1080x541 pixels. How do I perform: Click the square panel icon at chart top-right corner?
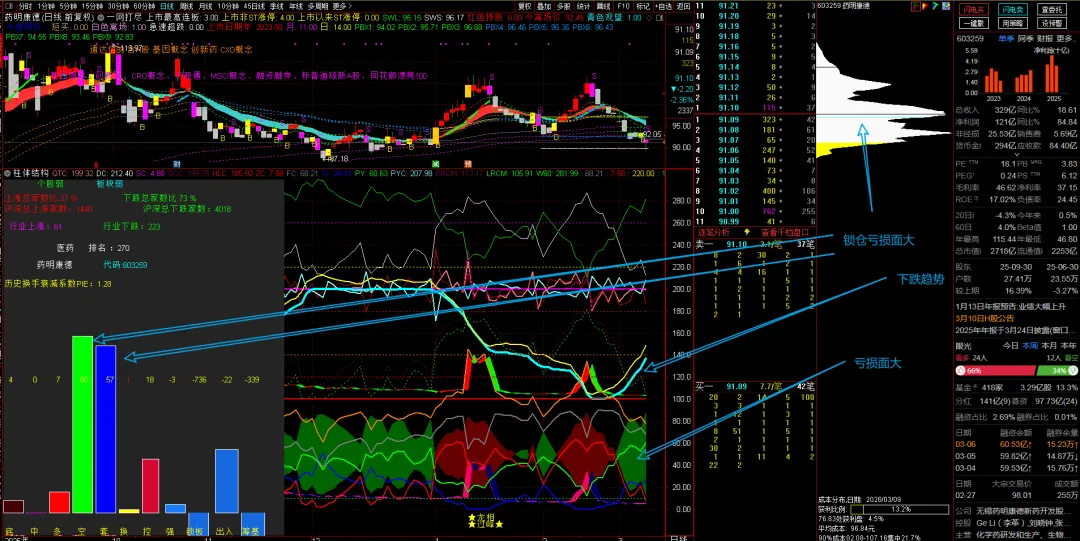point(659,18)
